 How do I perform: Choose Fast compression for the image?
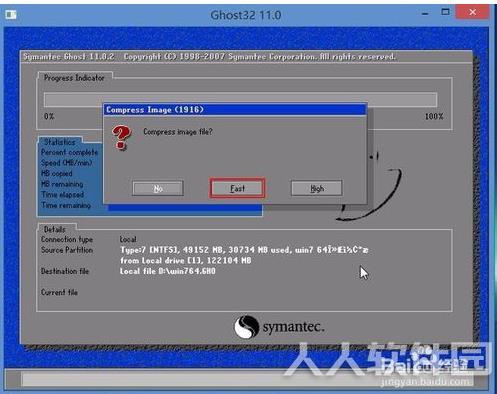click(237, 188)
